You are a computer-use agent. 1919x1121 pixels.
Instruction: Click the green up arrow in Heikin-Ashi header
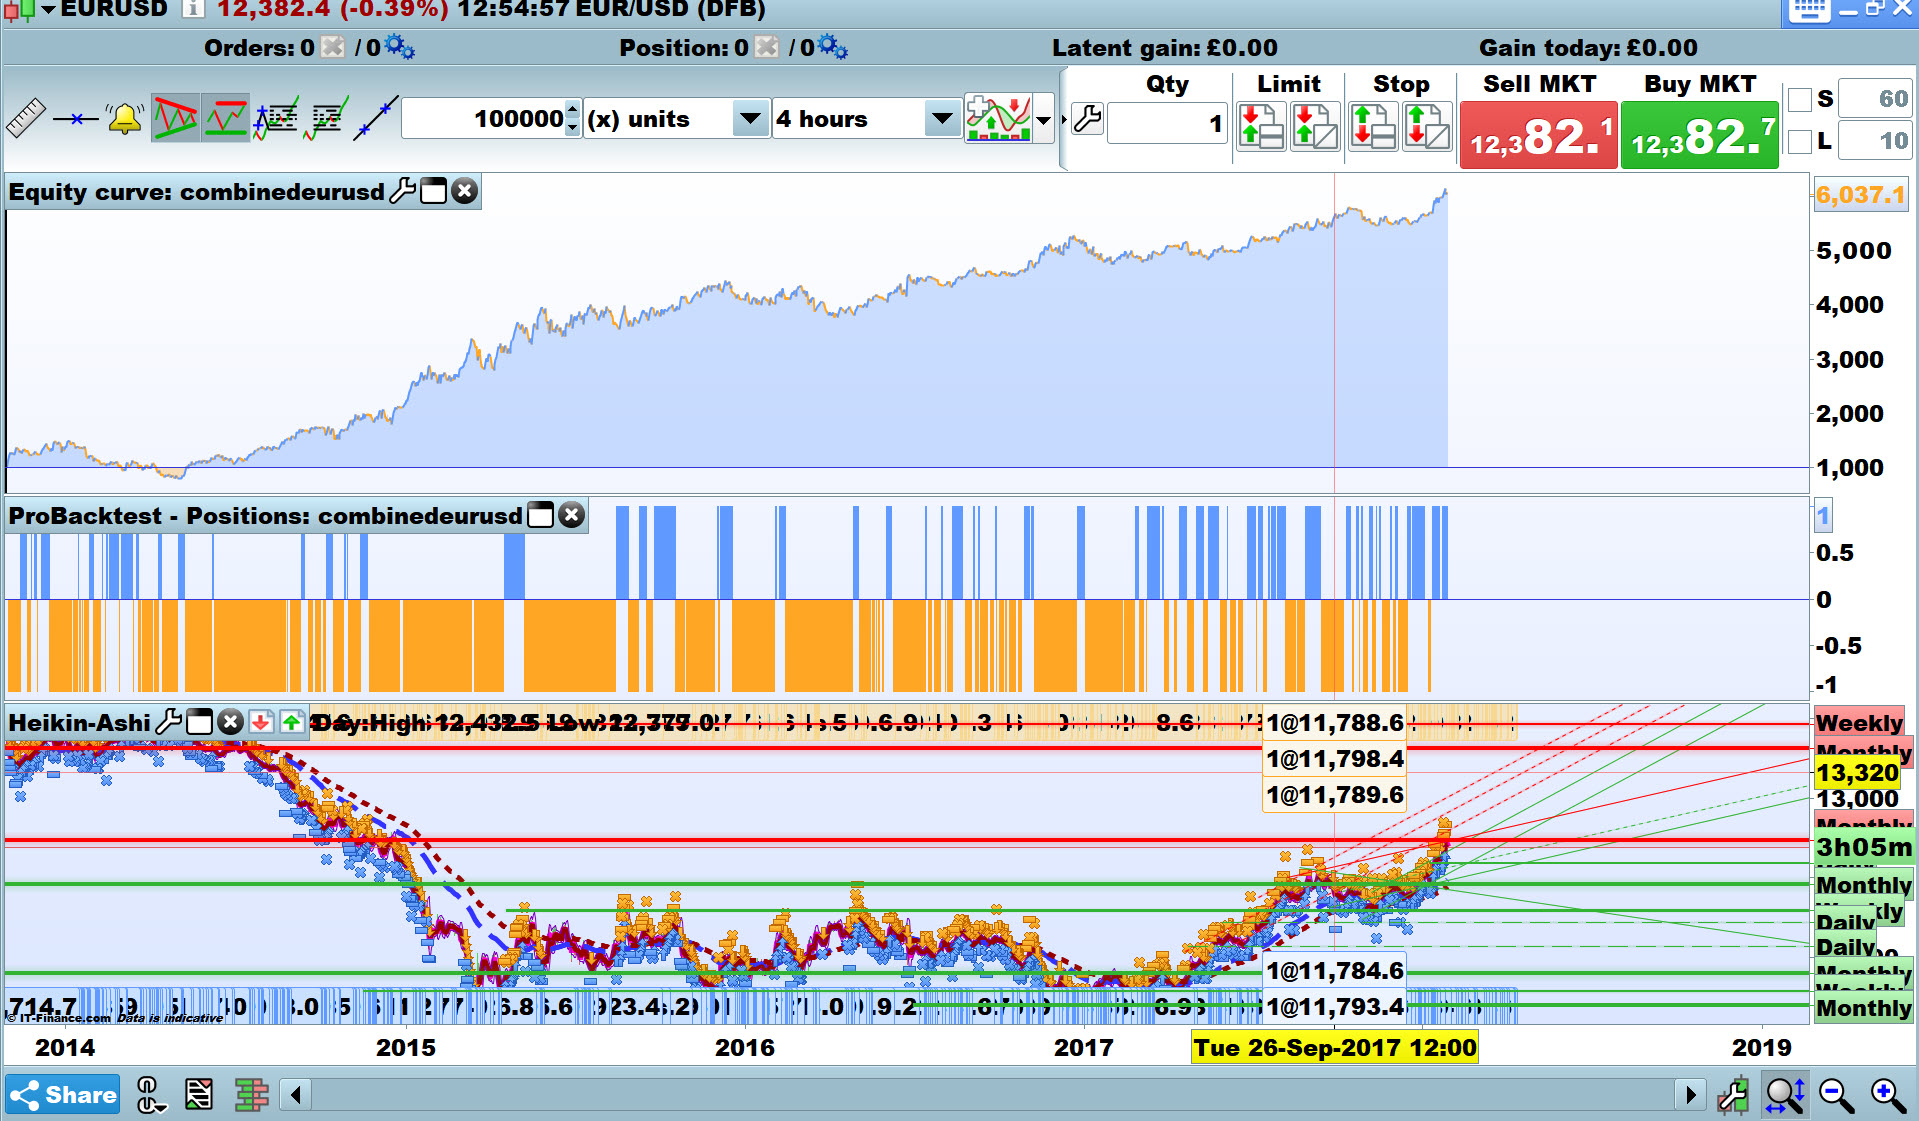[x=292, y=721]
